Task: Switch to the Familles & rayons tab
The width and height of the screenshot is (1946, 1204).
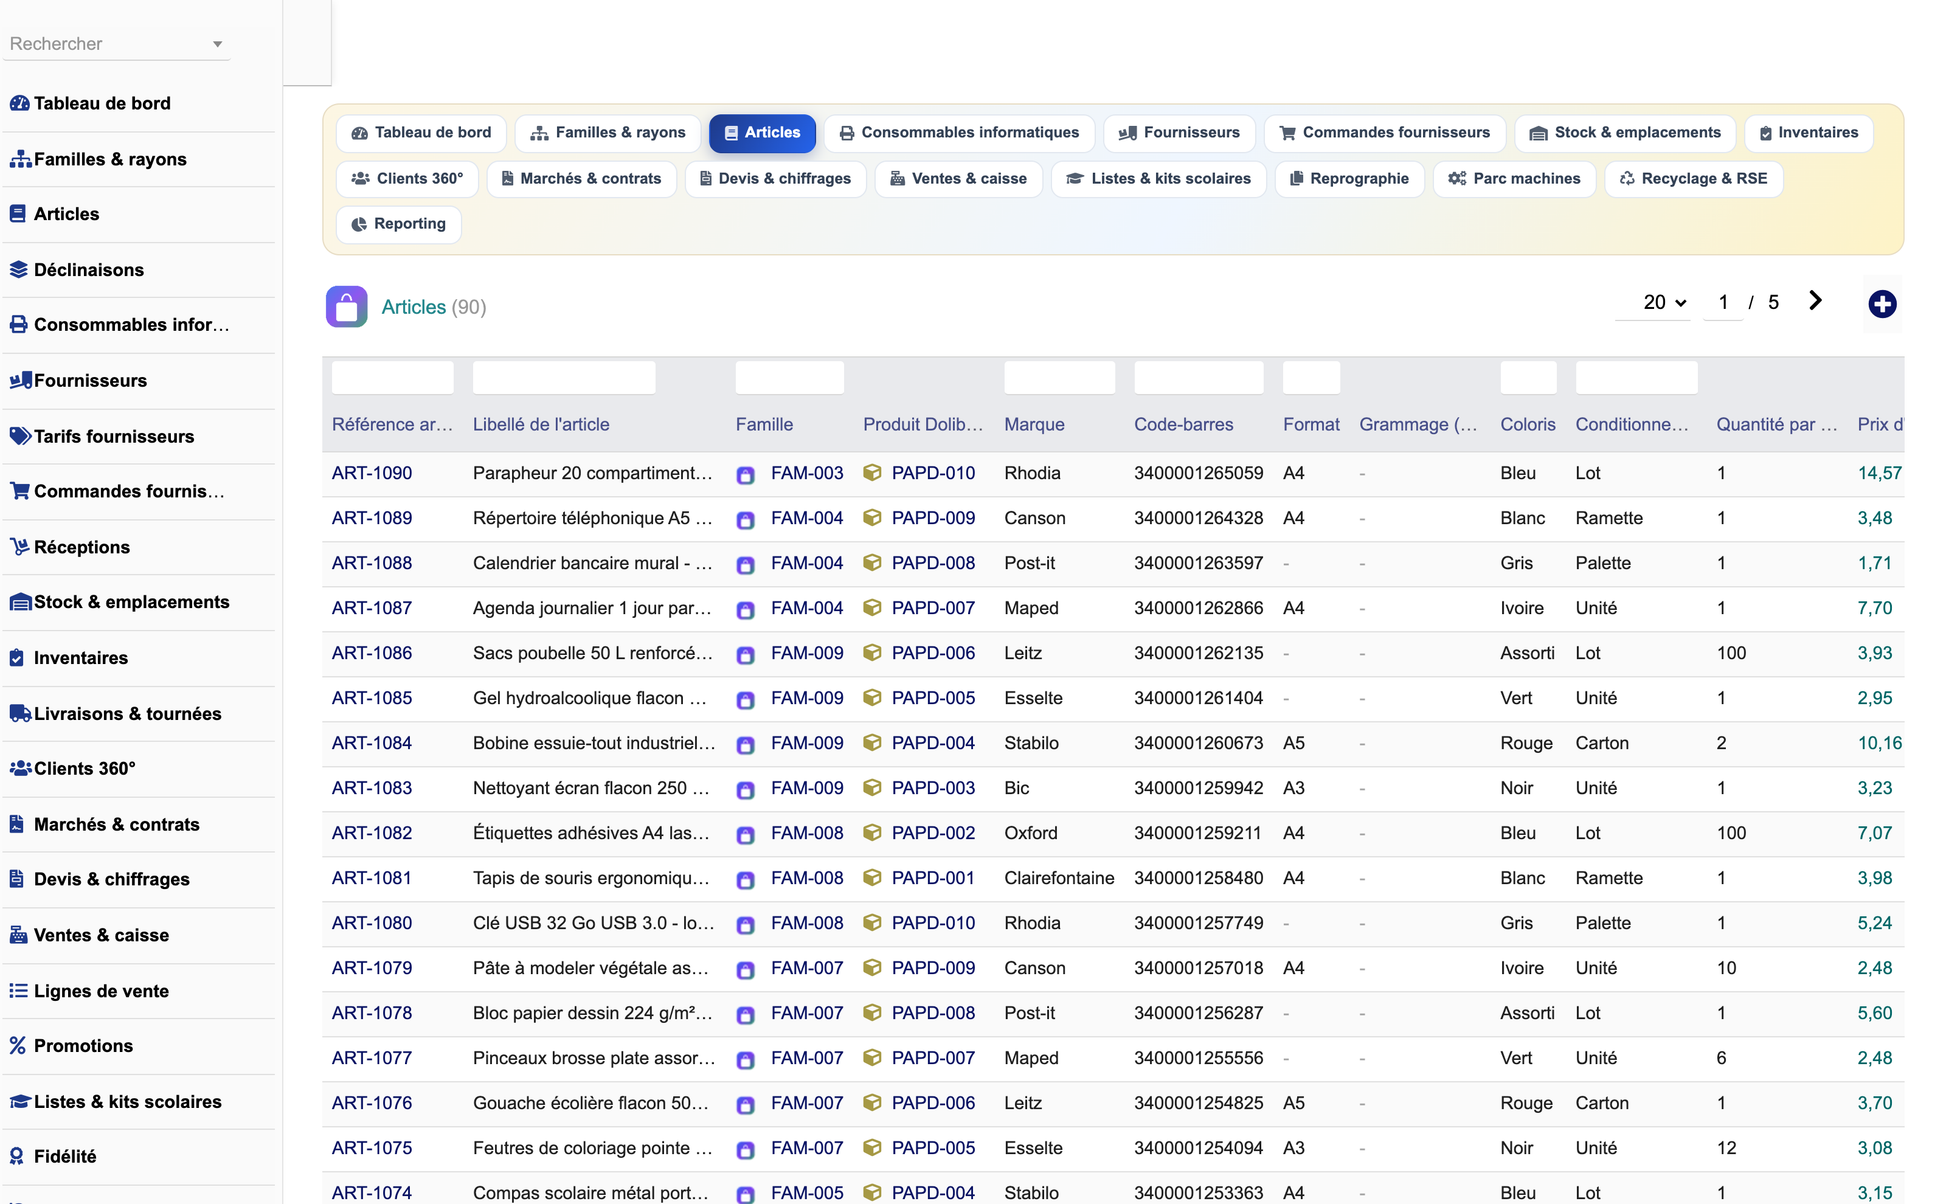Action: (608, 133)
